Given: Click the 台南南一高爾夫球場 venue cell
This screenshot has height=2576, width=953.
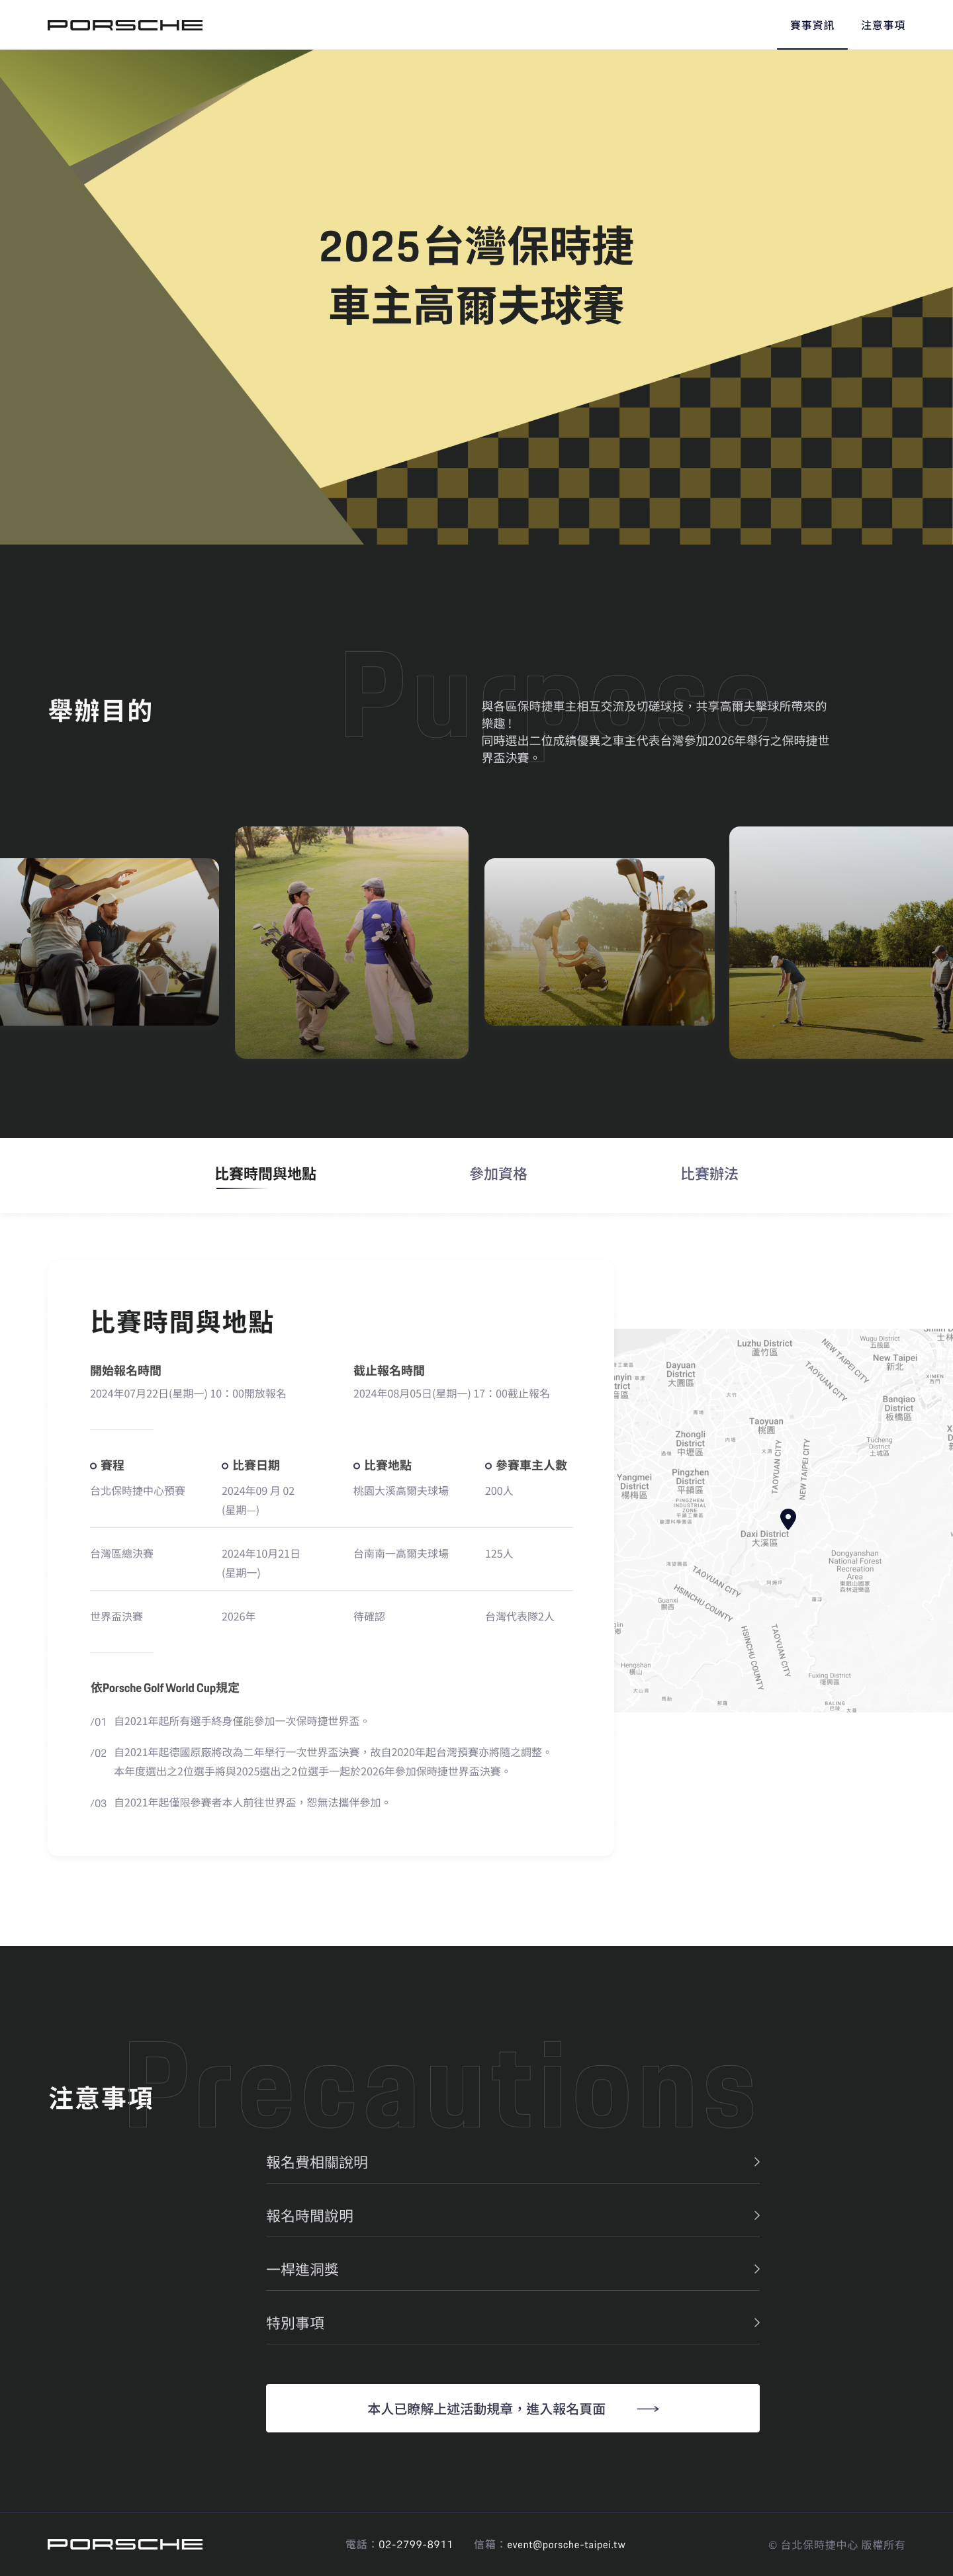Looking at the screenshot, I should pos(401,1554).
